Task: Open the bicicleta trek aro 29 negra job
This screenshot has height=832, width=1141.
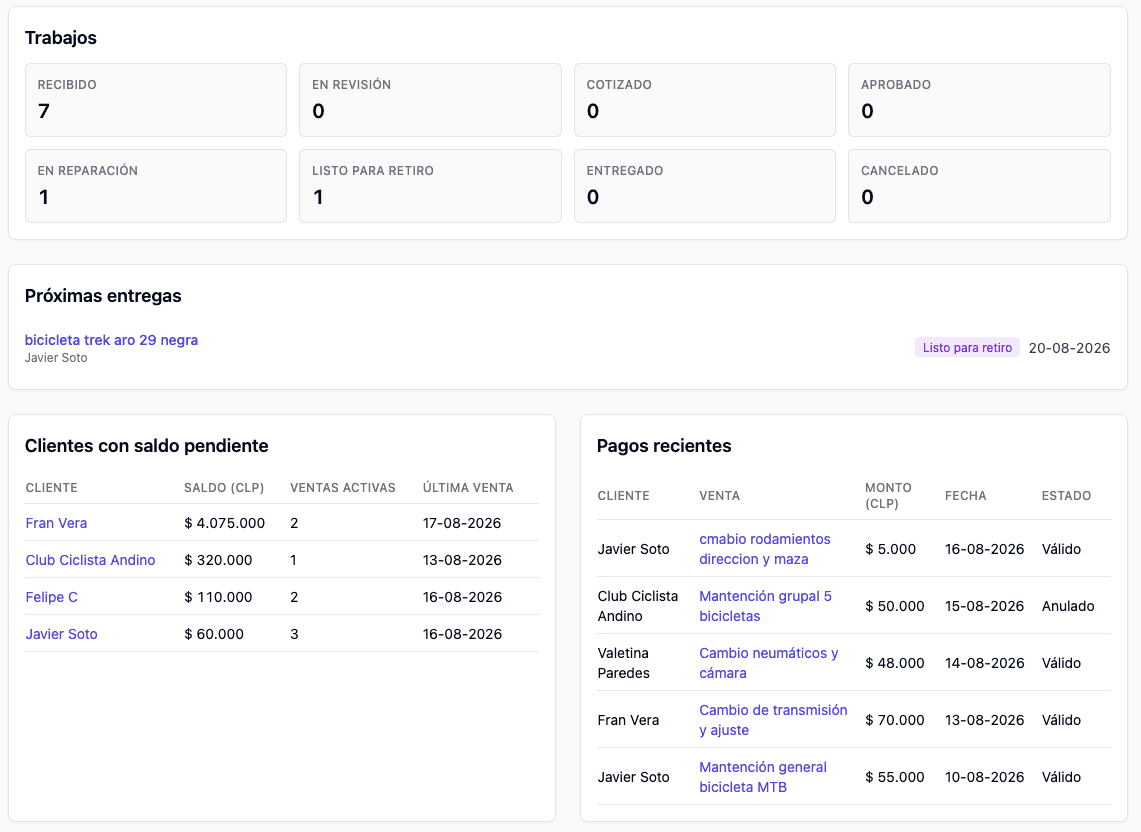Action: coord(111,340)
